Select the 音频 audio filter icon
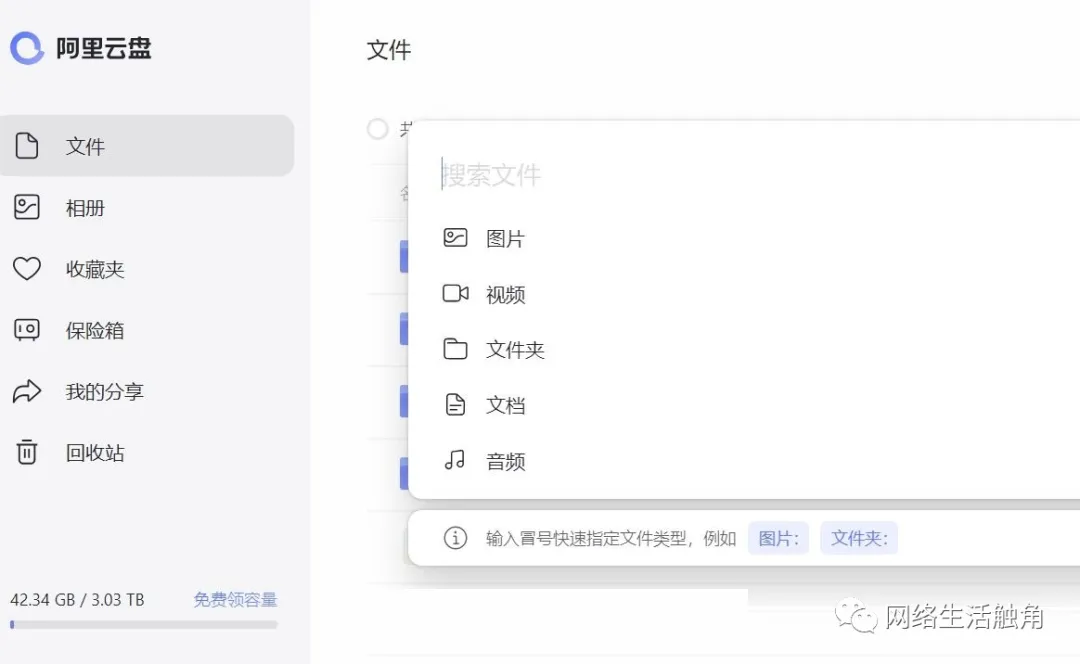The image size is (1080, 664). pyautogui.click(x=455, y=461)
